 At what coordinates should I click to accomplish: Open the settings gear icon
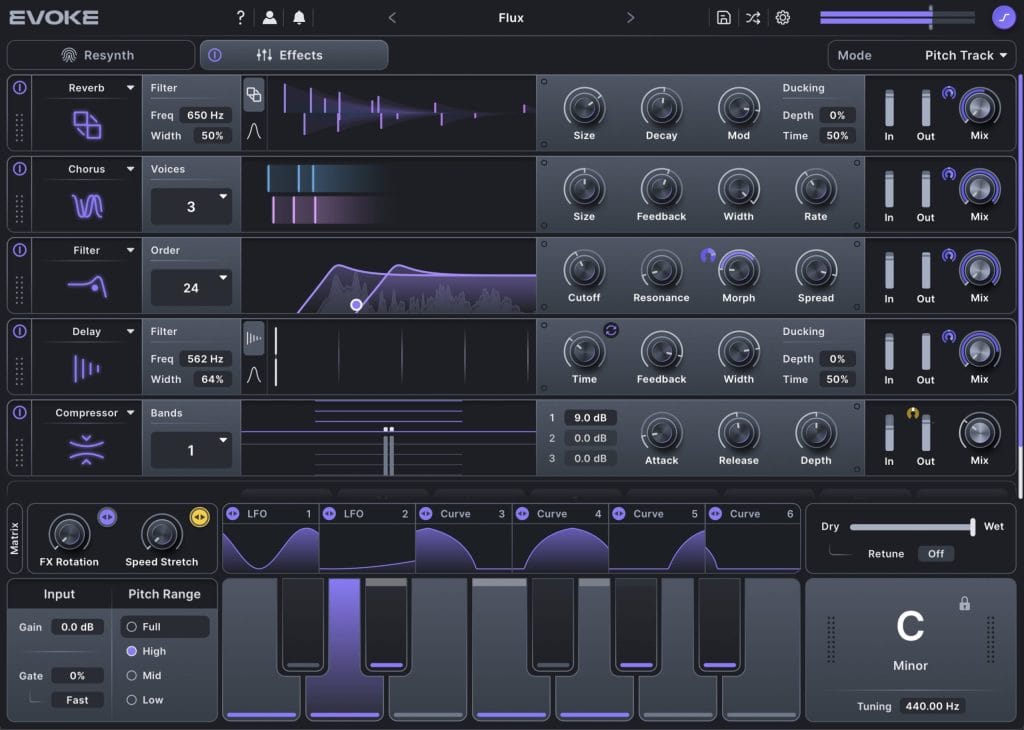[782, 17]
